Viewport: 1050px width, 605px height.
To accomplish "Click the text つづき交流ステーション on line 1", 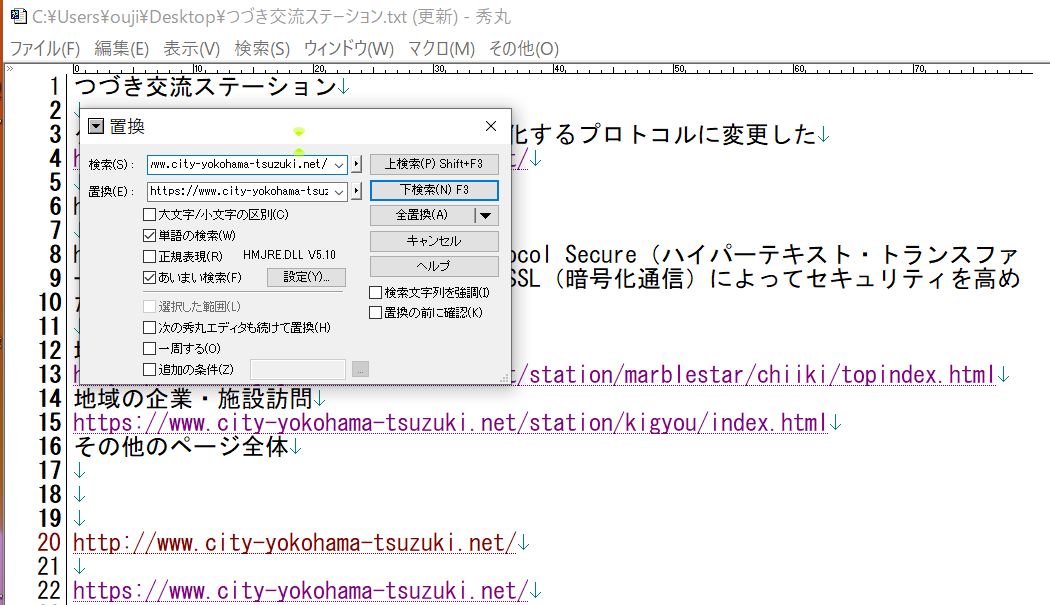I will (x=205, y=86).
